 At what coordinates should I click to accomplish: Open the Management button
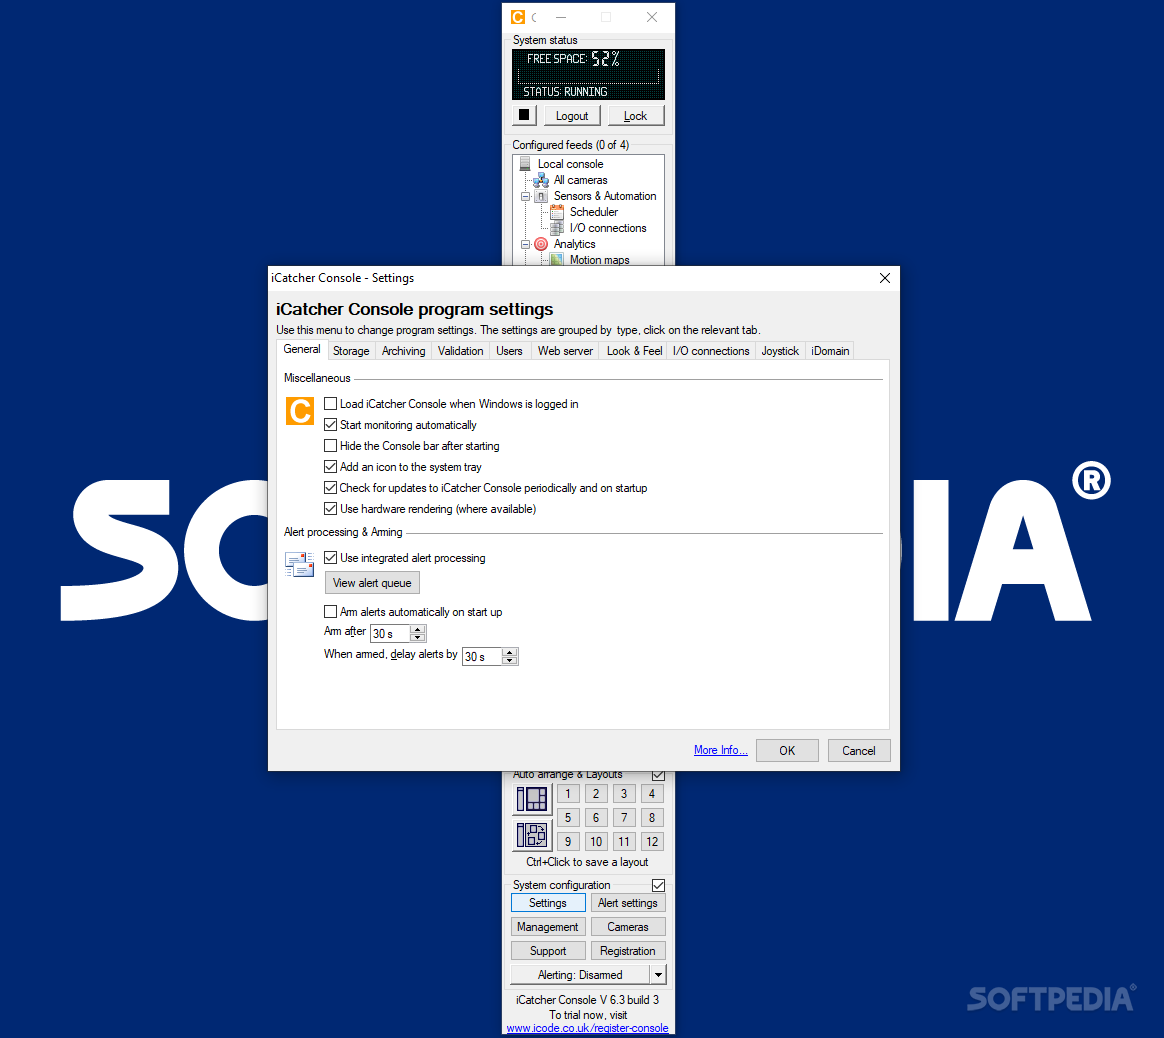(x=548, y=927)
